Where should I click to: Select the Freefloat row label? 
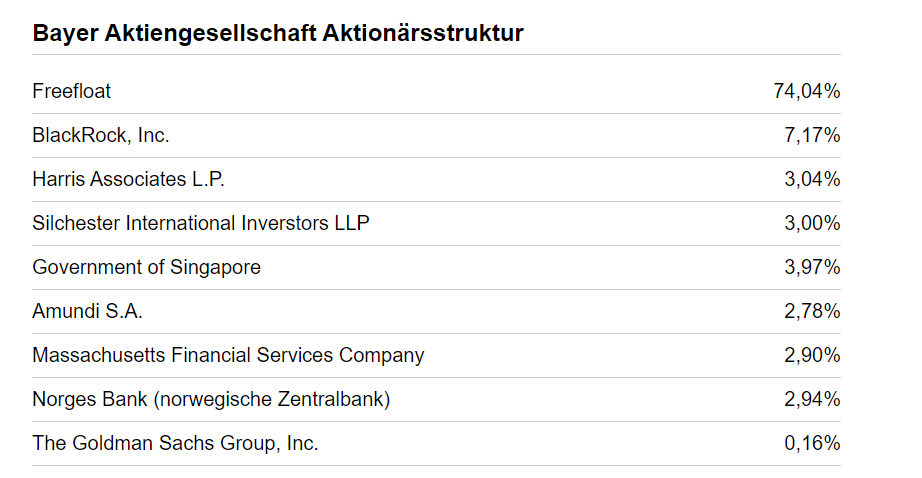coord(72,91)
